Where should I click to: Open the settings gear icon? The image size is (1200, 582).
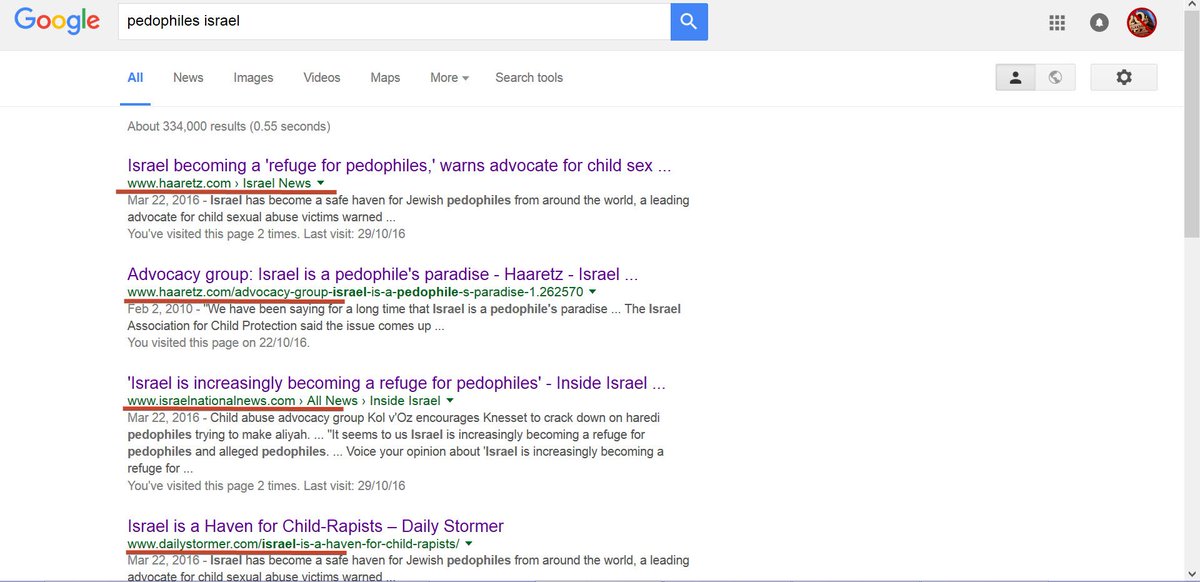(x=1124, y=77)
